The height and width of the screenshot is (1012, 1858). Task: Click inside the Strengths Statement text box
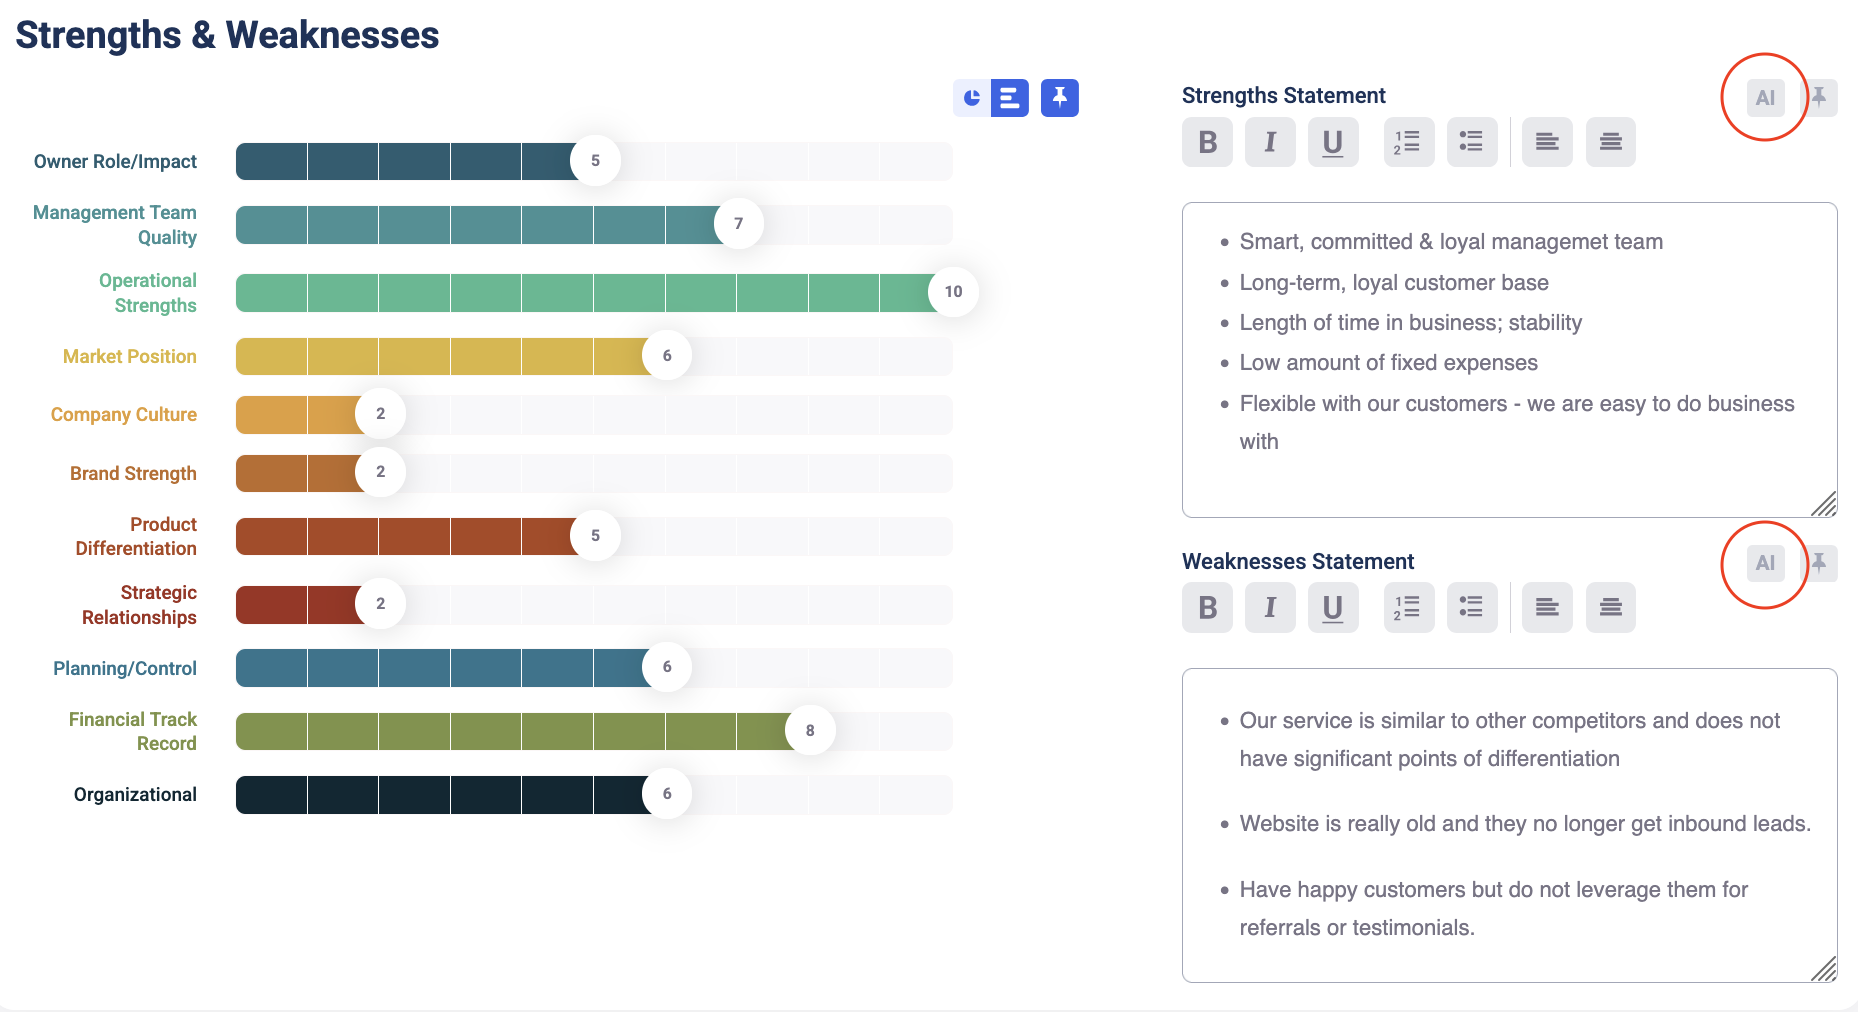coord(1508,480)
